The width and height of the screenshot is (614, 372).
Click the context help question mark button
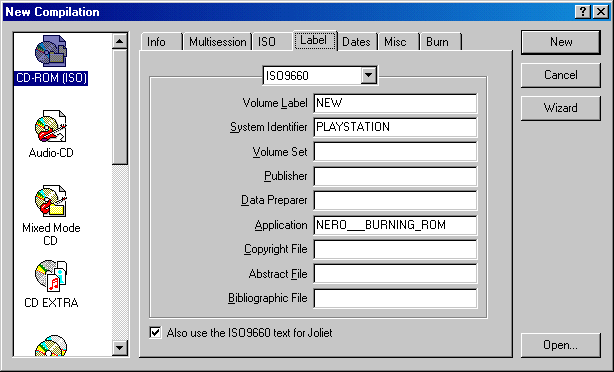583,12
